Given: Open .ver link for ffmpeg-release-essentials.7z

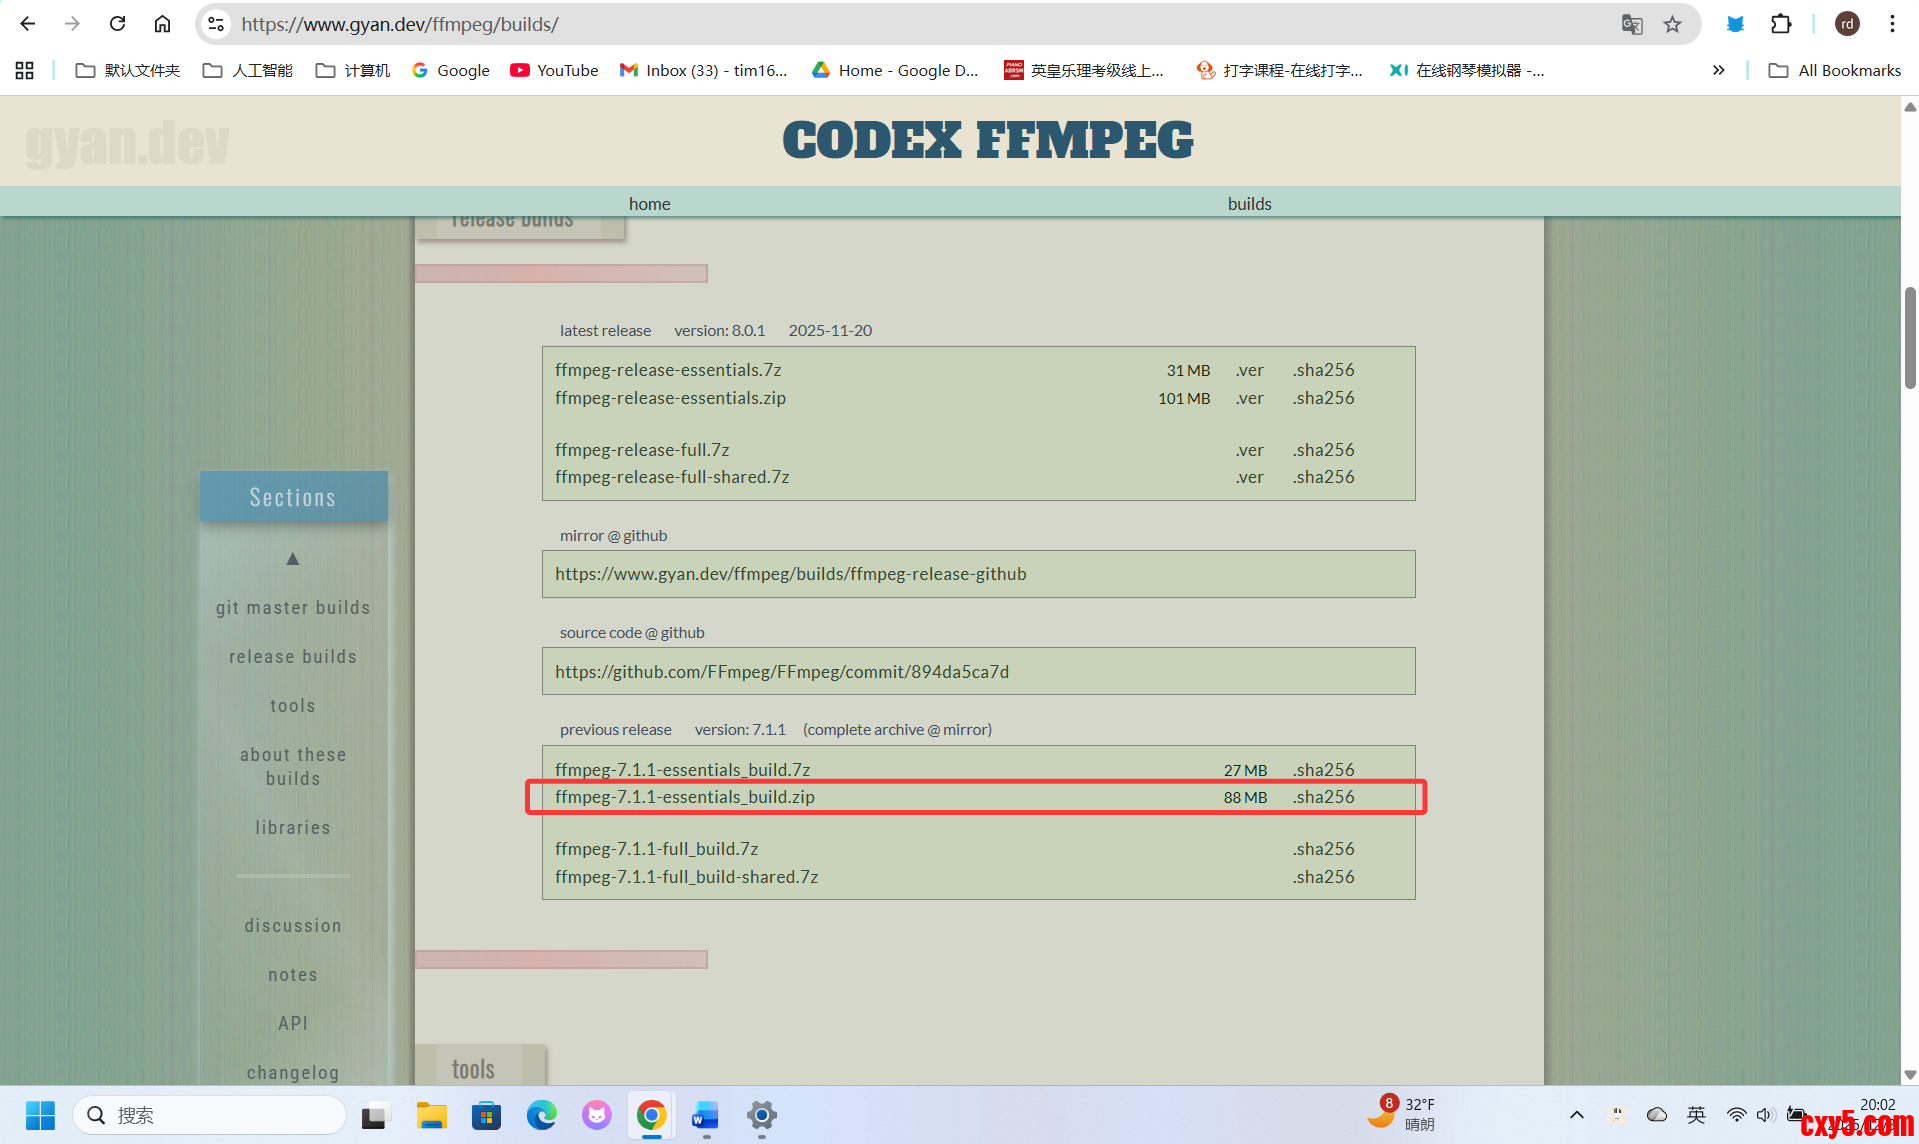Looking at the screenshot, I should [x=1249, y=370].
